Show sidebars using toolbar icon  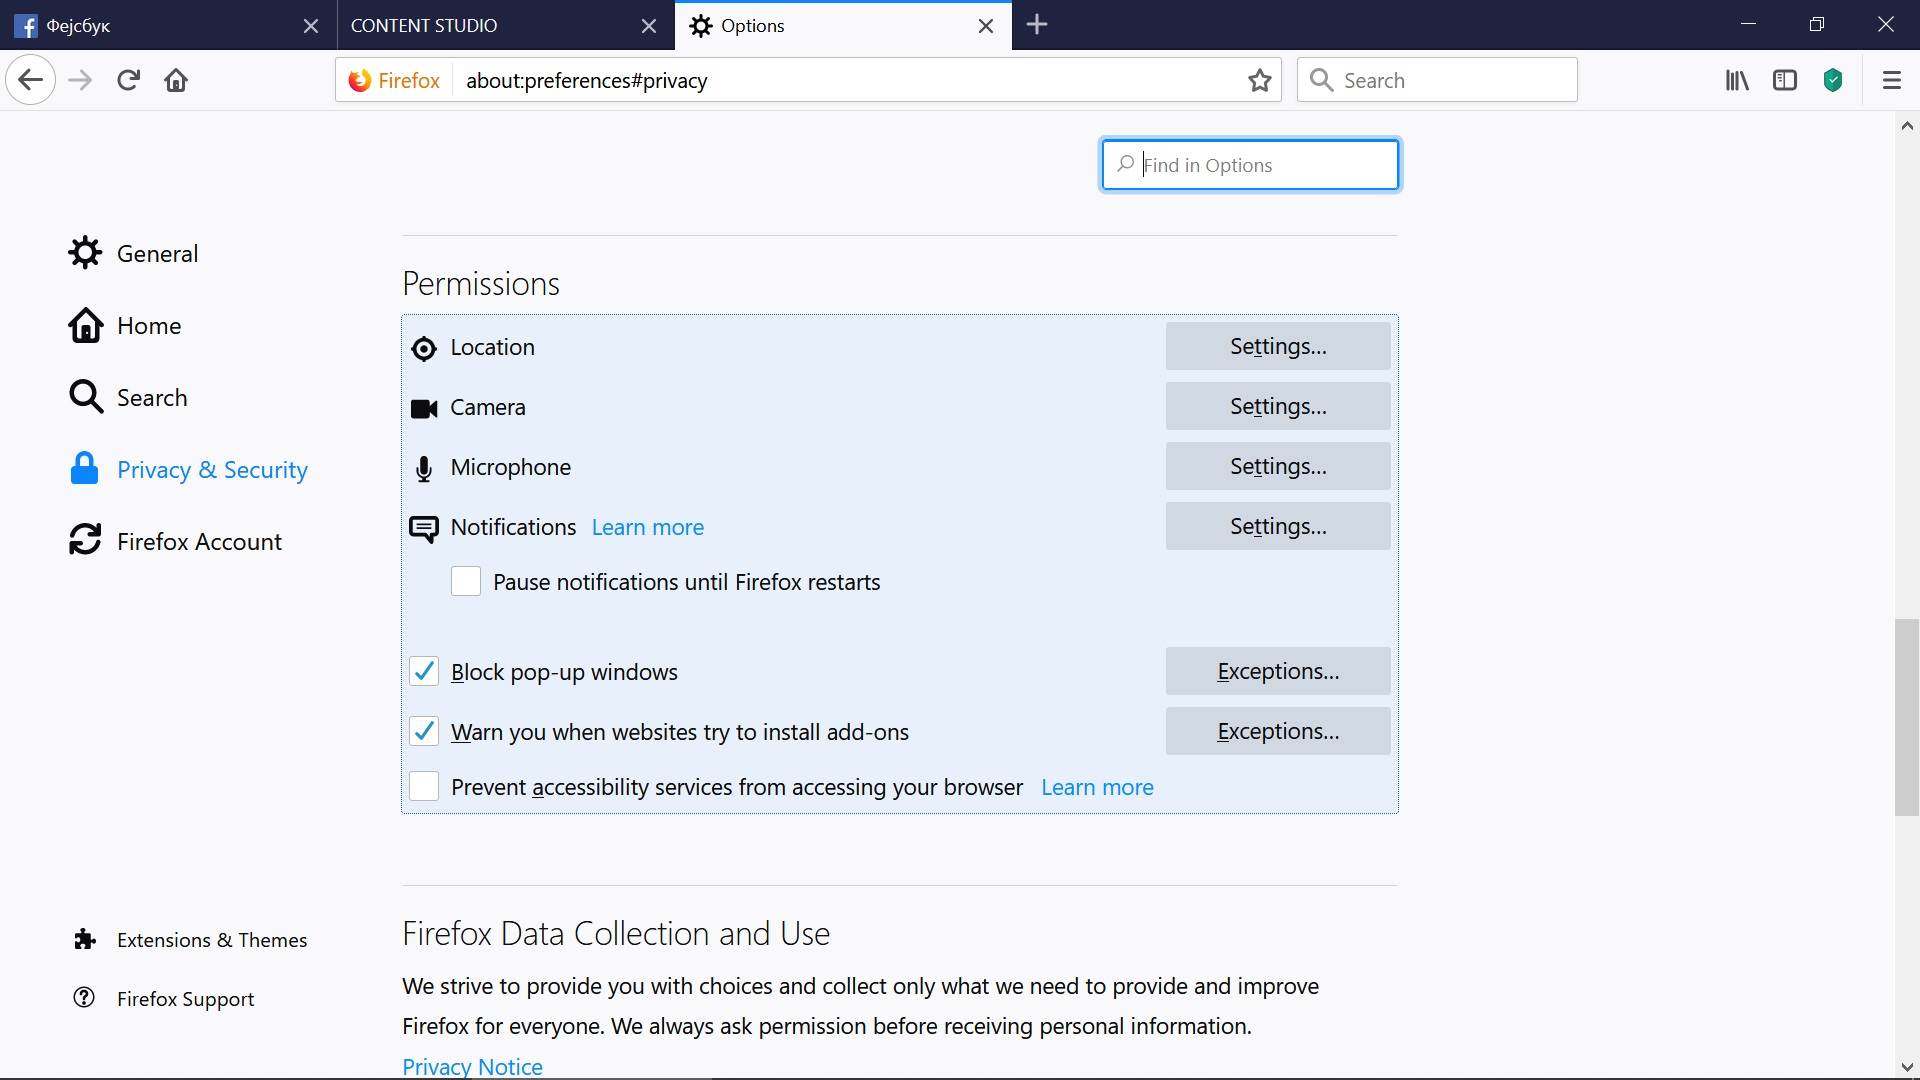1785,80
